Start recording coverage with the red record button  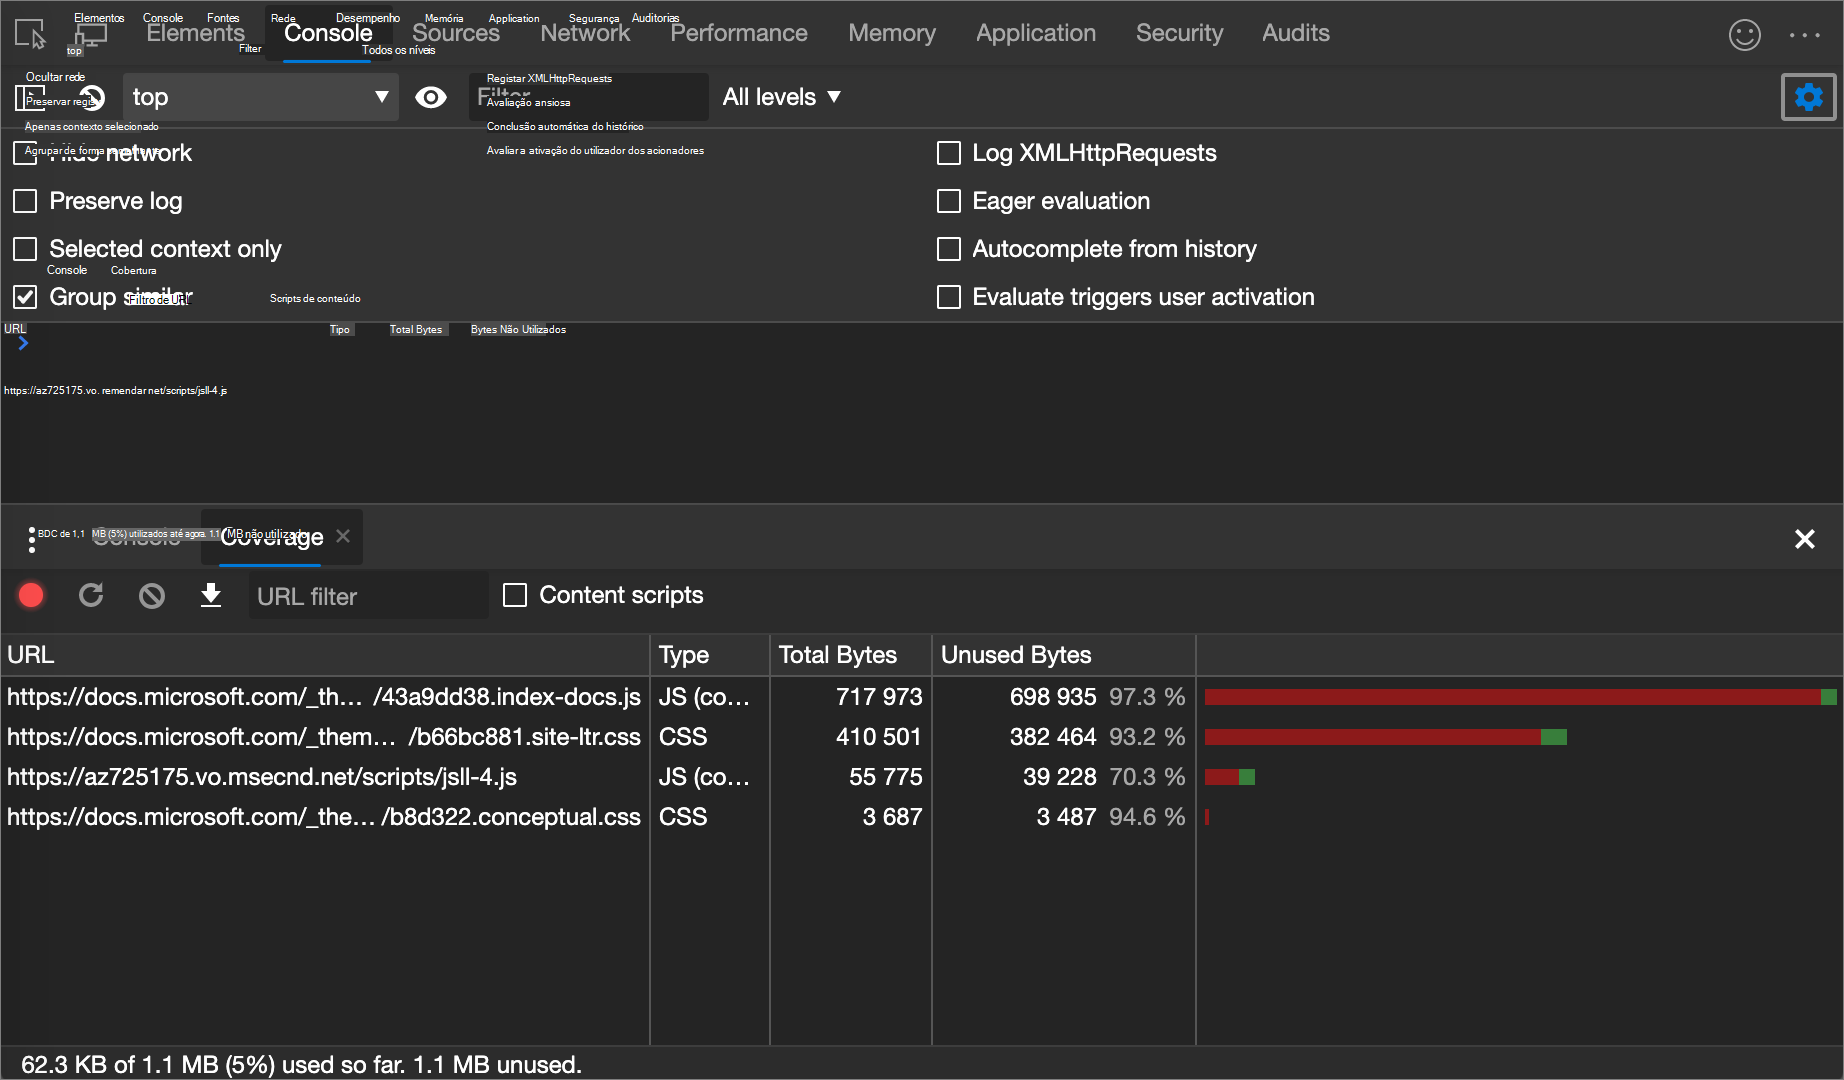(31, 595)
